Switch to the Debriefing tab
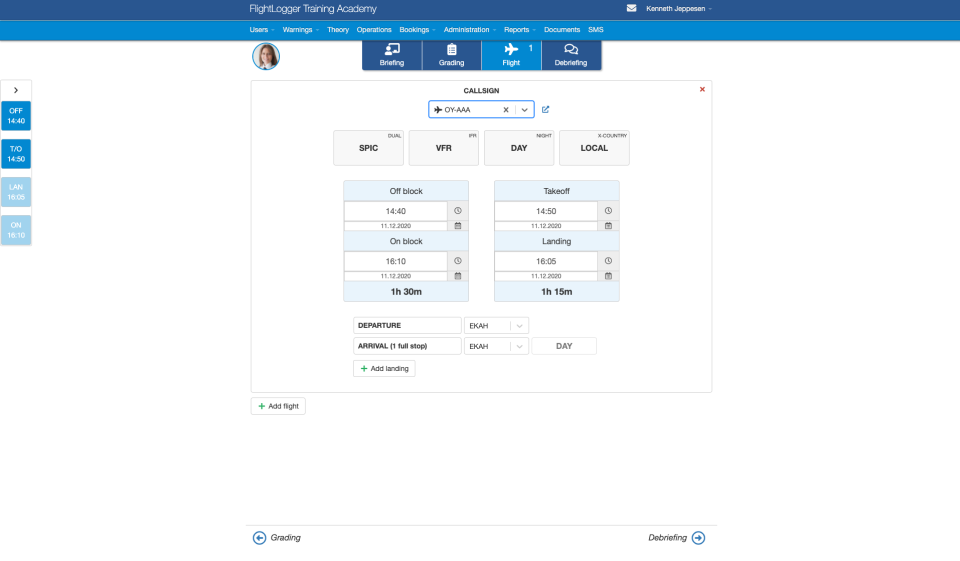 (x=571, y=55)
